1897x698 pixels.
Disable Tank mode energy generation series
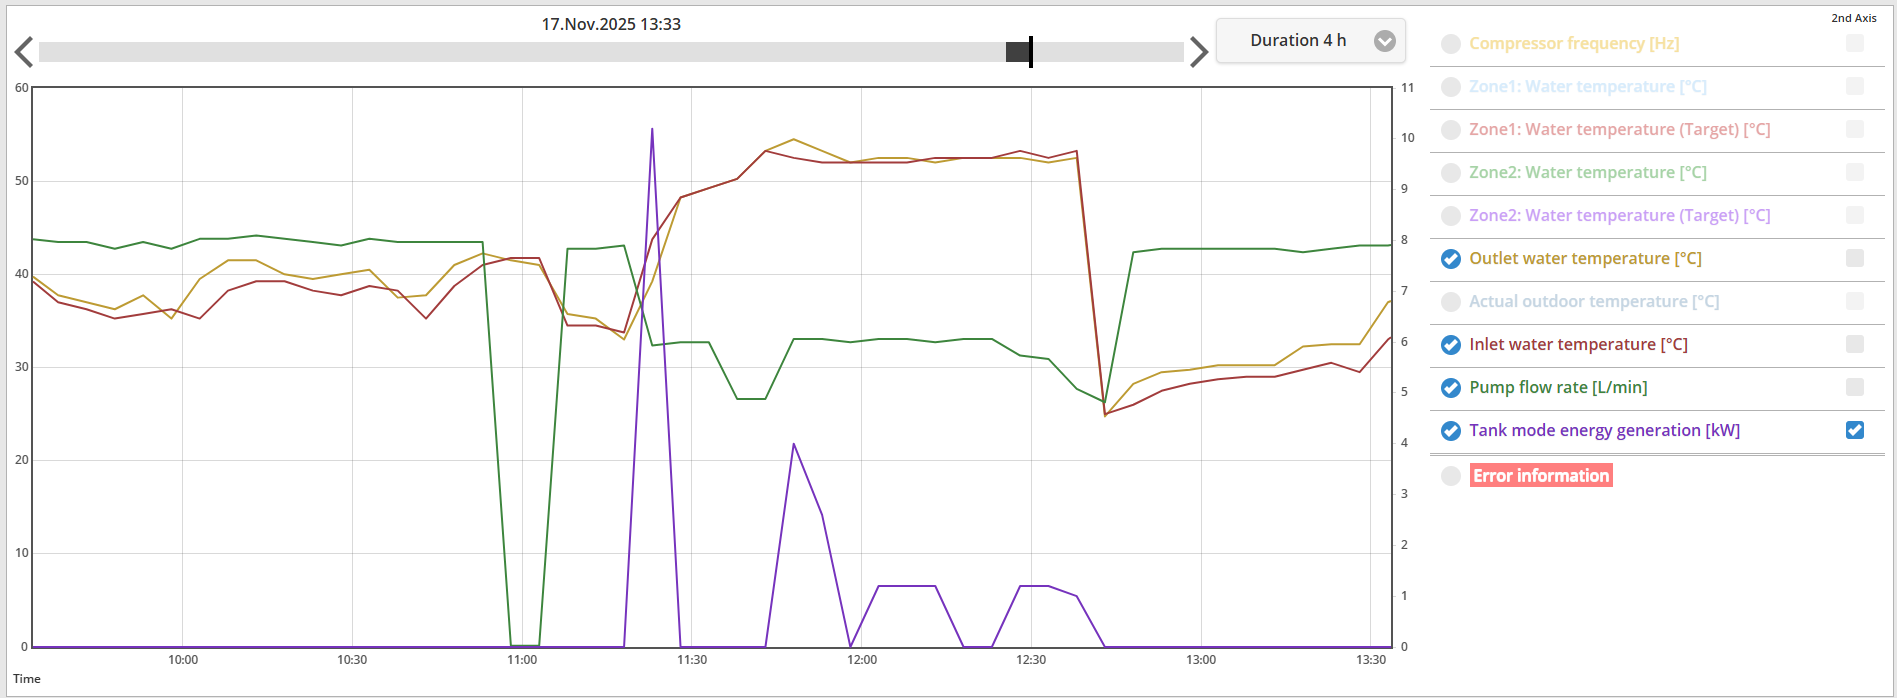(x=1451, y=431)
